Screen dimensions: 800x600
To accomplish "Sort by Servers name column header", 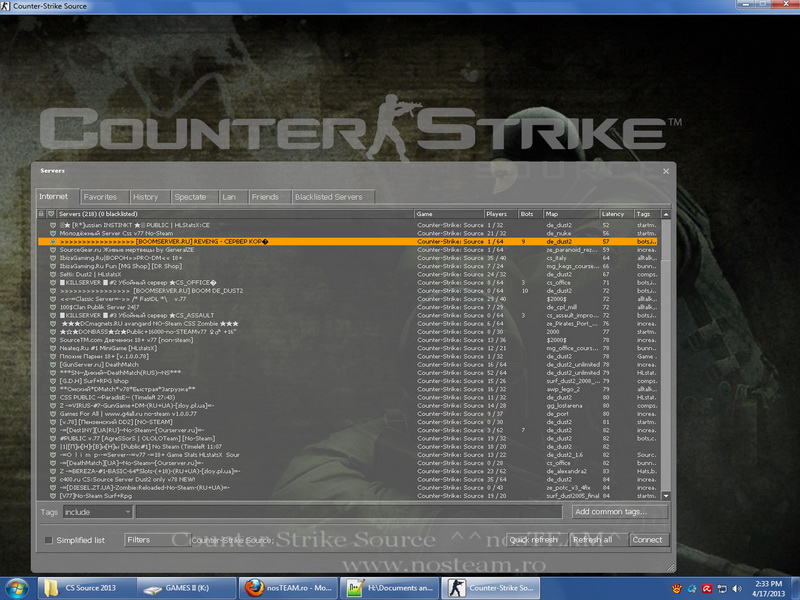I will pyautogui.click(x=235, y=214).
